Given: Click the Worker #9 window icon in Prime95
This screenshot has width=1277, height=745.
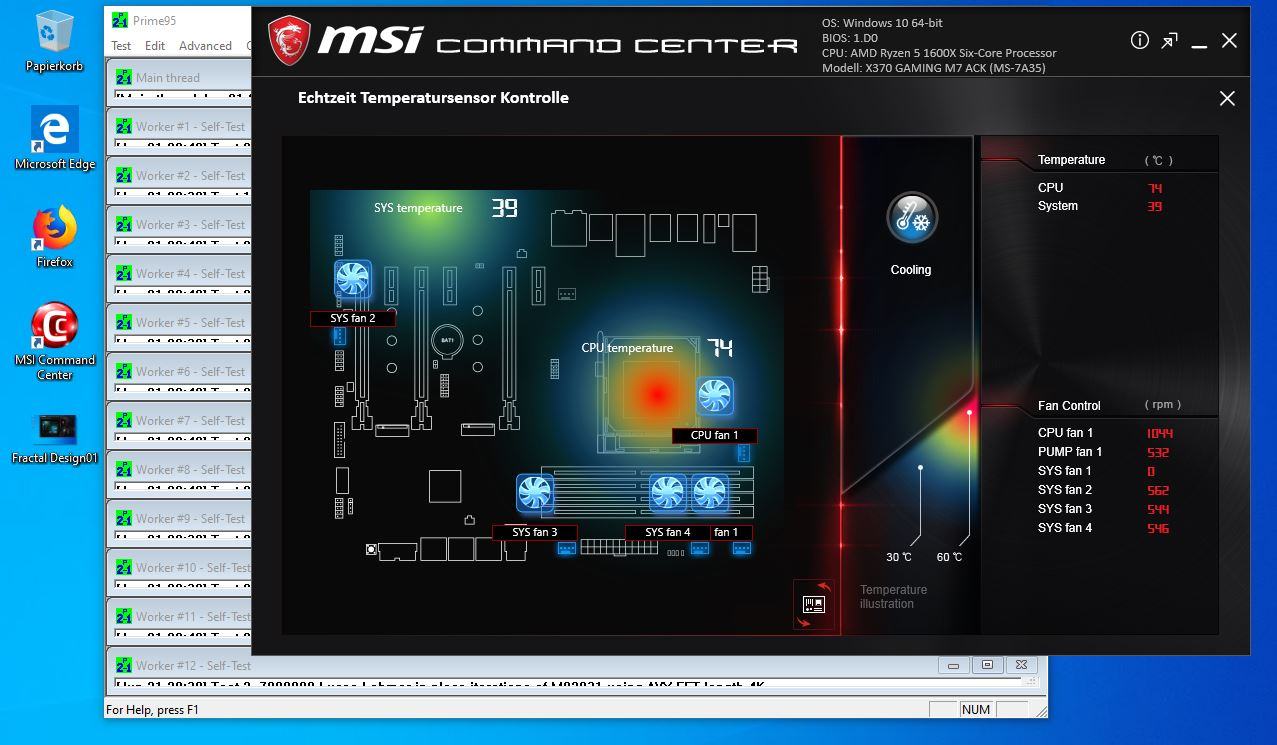Looking at the screenshot, I should coord(124,518).
